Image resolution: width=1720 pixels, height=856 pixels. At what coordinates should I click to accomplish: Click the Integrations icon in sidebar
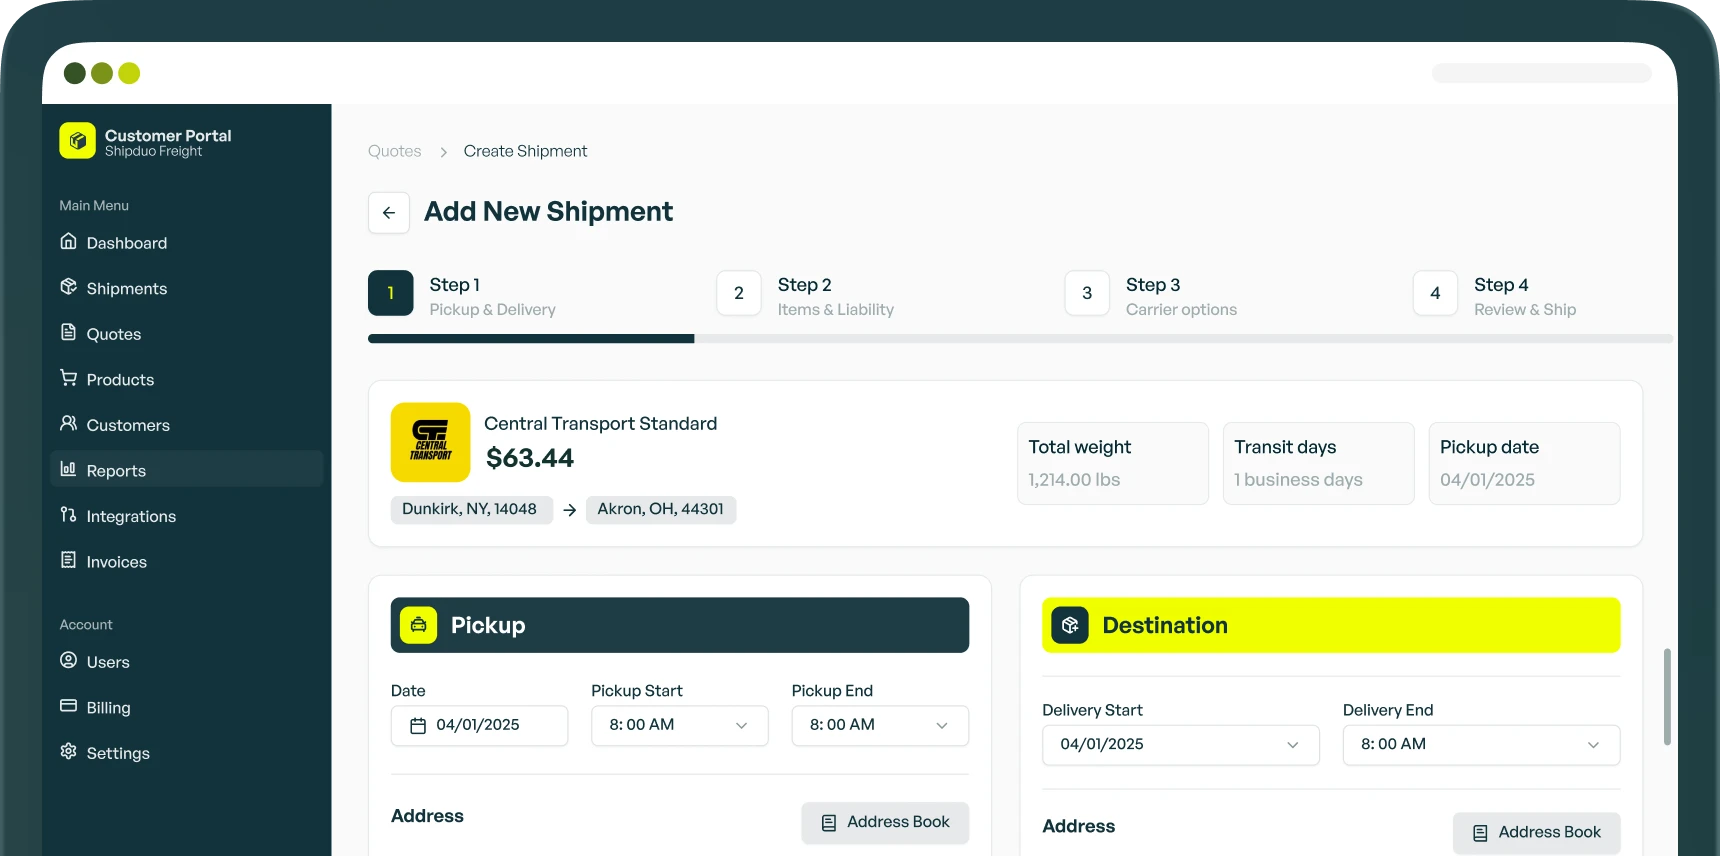[x=68, y=515]
